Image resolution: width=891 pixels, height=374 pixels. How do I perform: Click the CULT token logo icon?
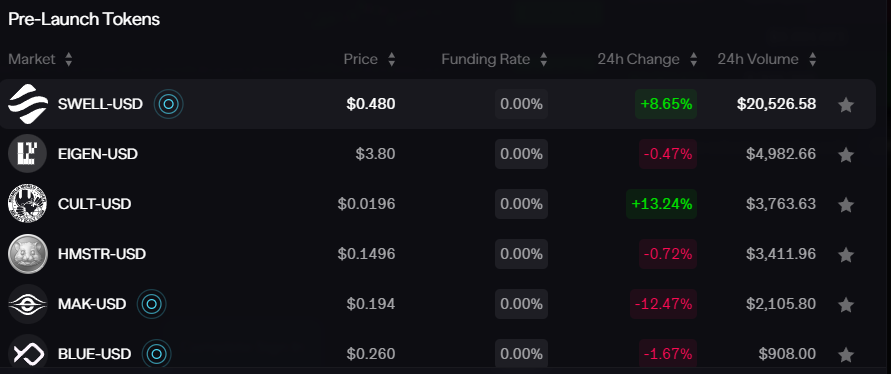point(27,203)
